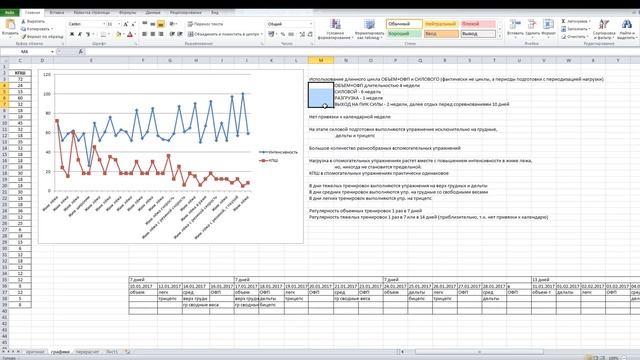Viewport: 640px width, 360px height.
Task: Decrease font size with the small A icon
Action: tap(134, 24)
